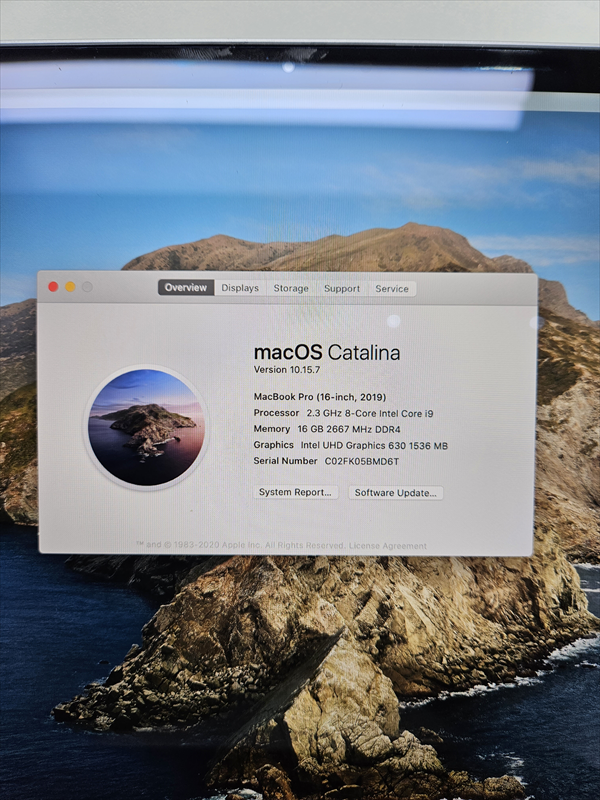Select the Service tab

392,289
